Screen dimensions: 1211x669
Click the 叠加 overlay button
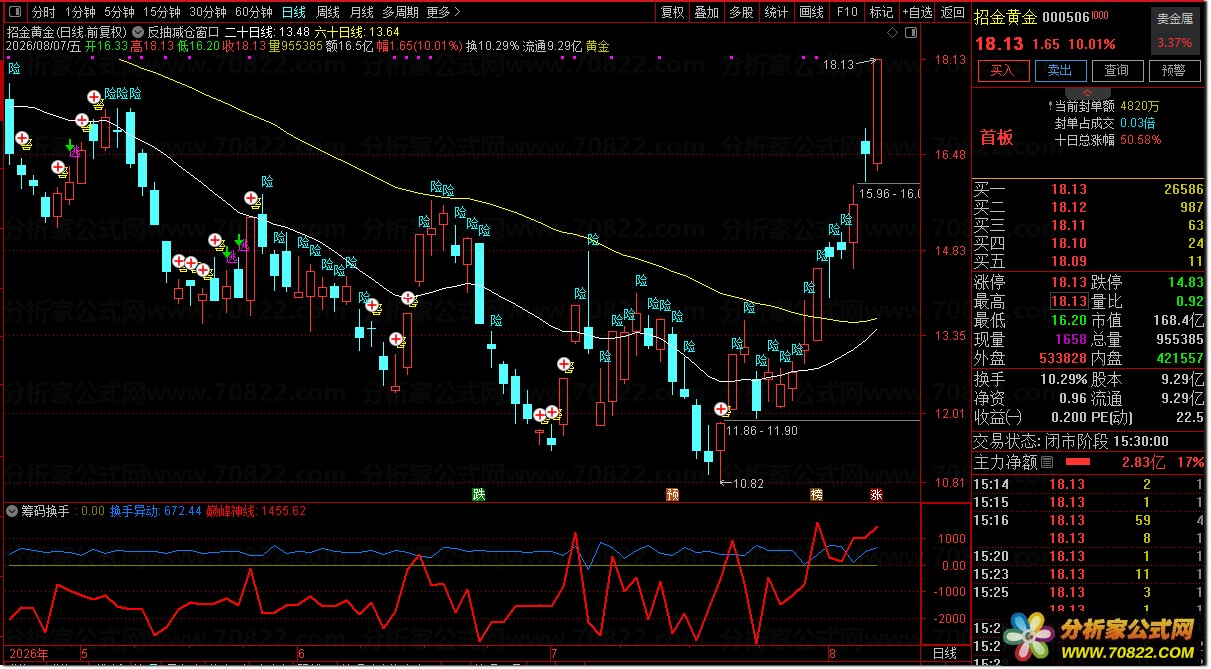pyautogui.click(x=707, y=13)
